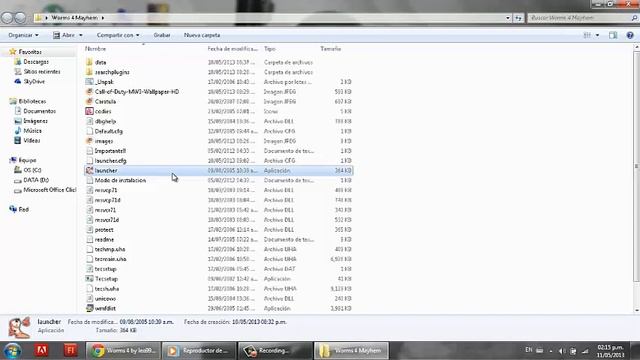Open the OS (C:) drive
Screen dimensions: 640x360
(32, 170)
